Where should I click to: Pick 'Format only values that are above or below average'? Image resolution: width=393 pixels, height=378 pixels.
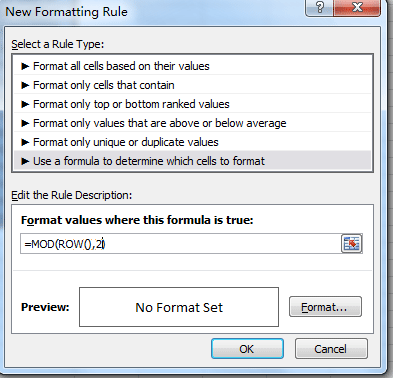tap(192, 123)
